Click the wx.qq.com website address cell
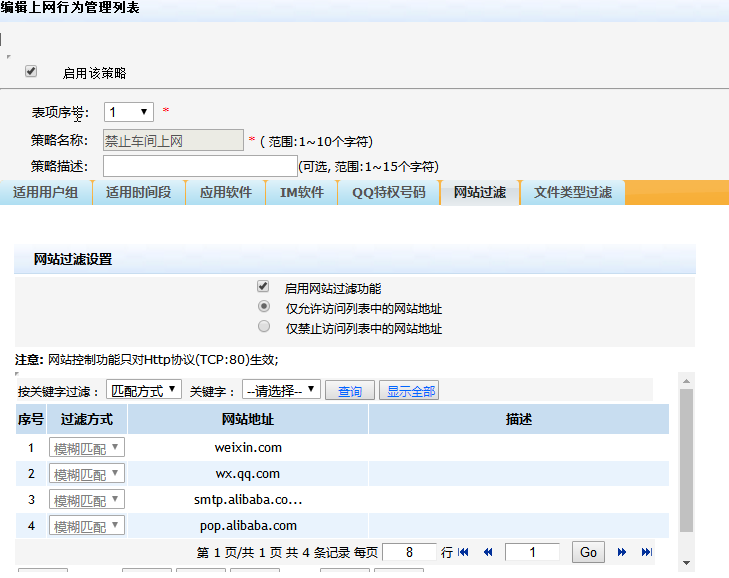 pos(248,473)
